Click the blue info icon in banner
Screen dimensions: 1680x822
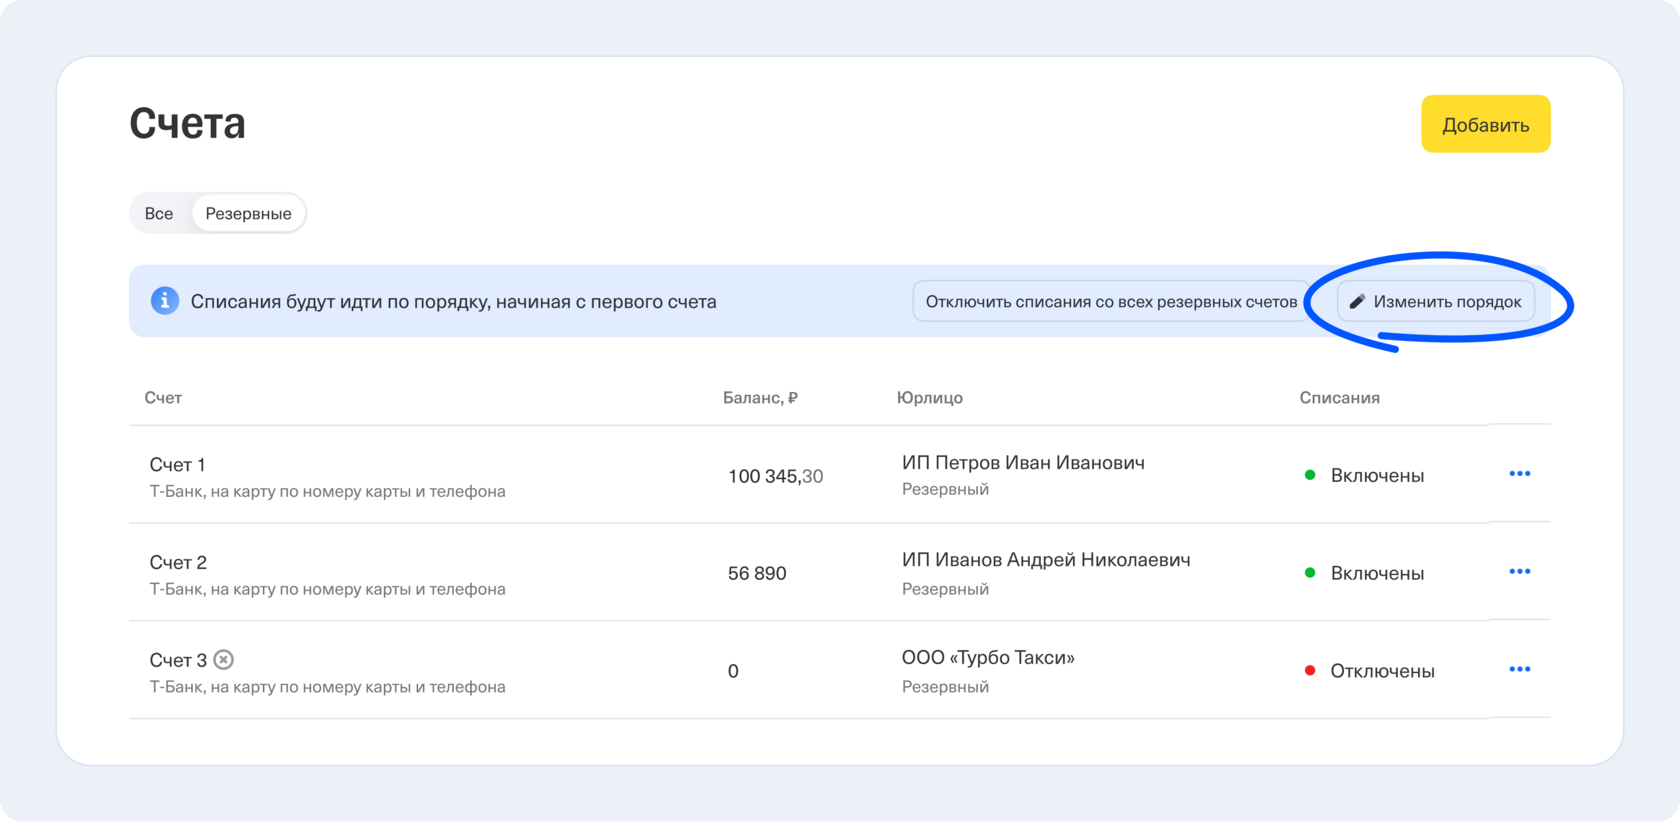pyautogui.click(x=165, y=301)
